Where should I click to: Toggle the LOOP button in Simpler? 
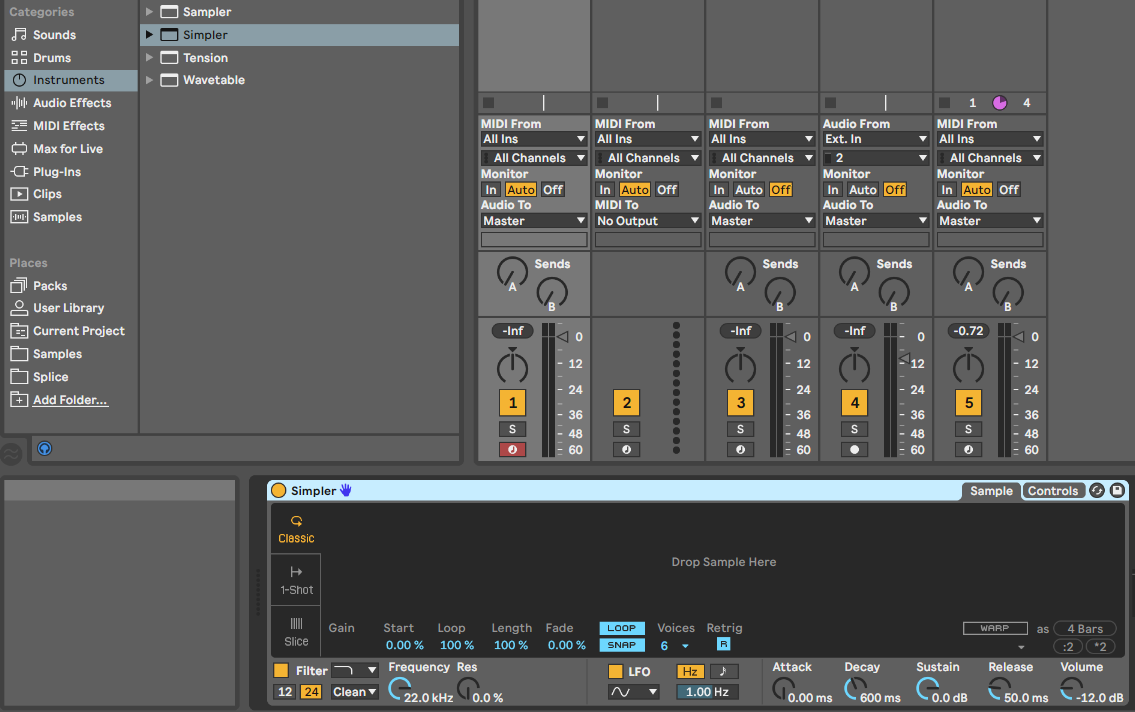click(x=622, y=628)
